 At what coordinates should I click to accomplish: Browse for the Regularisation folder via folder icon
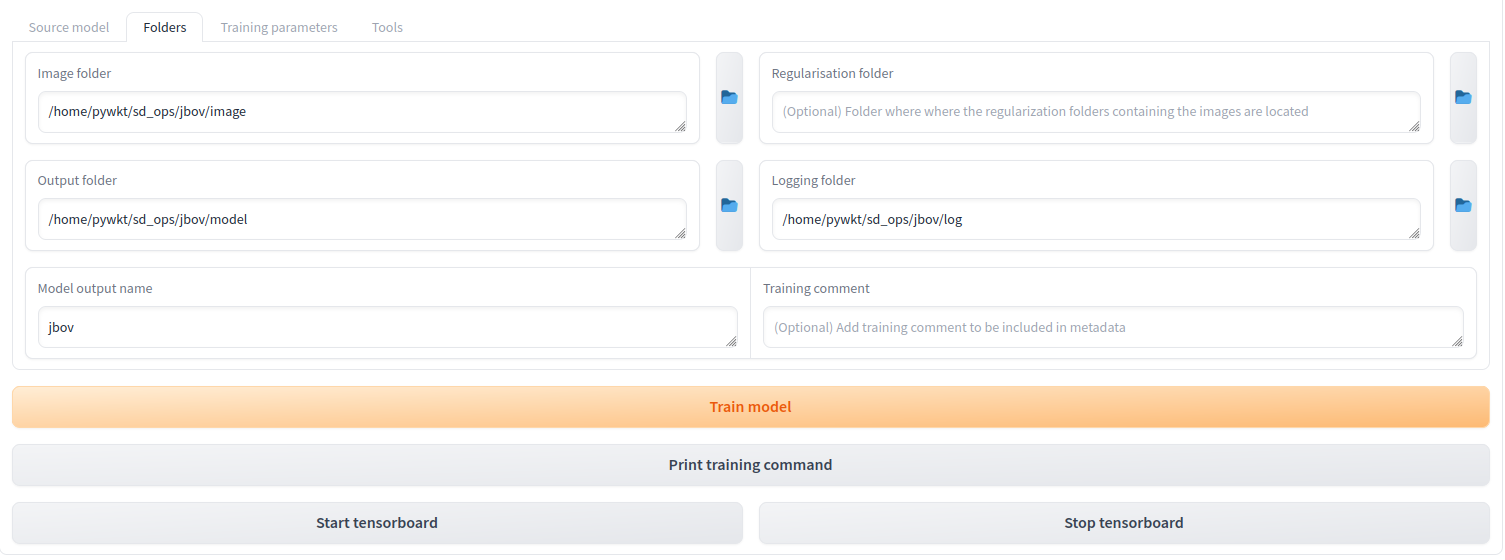click(x=1463, y=98)
